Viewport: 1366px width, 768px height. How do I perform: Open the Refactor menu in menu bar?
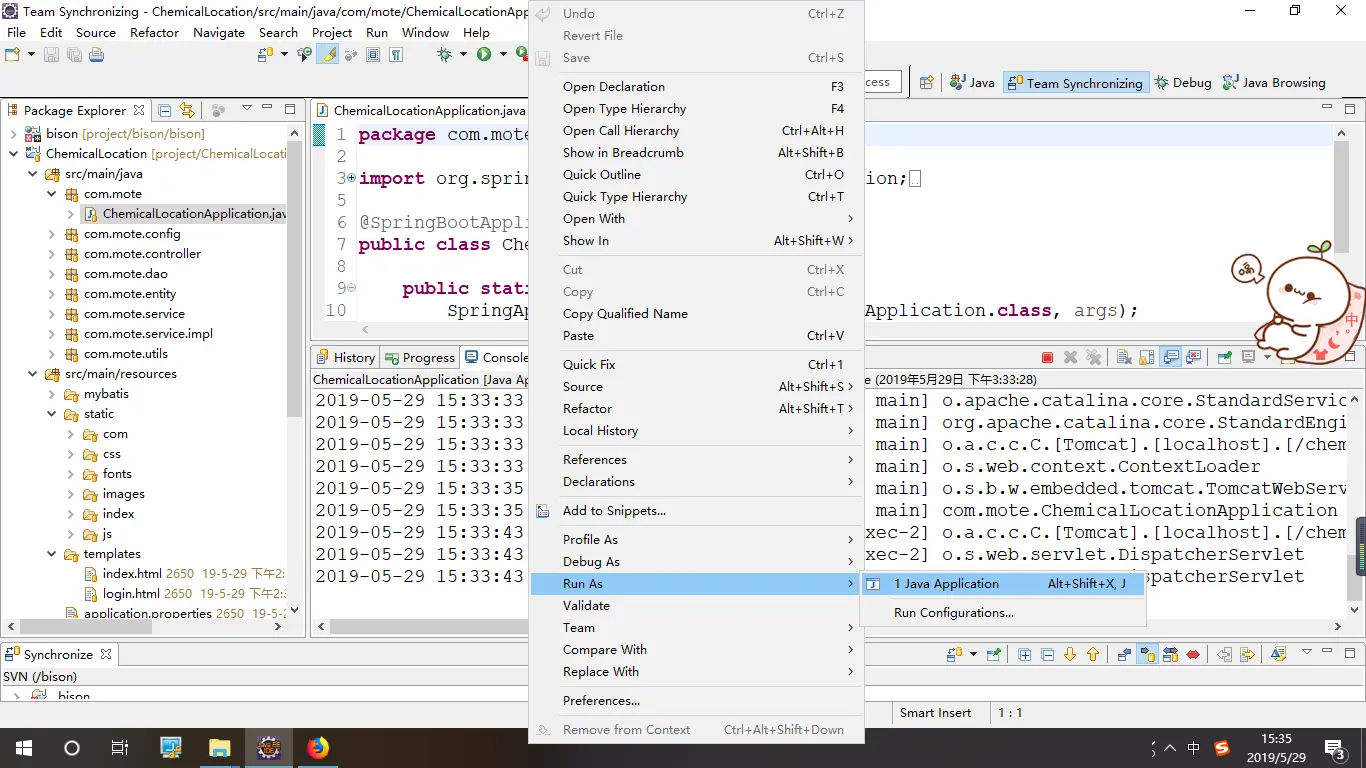[x=154, y=32]
